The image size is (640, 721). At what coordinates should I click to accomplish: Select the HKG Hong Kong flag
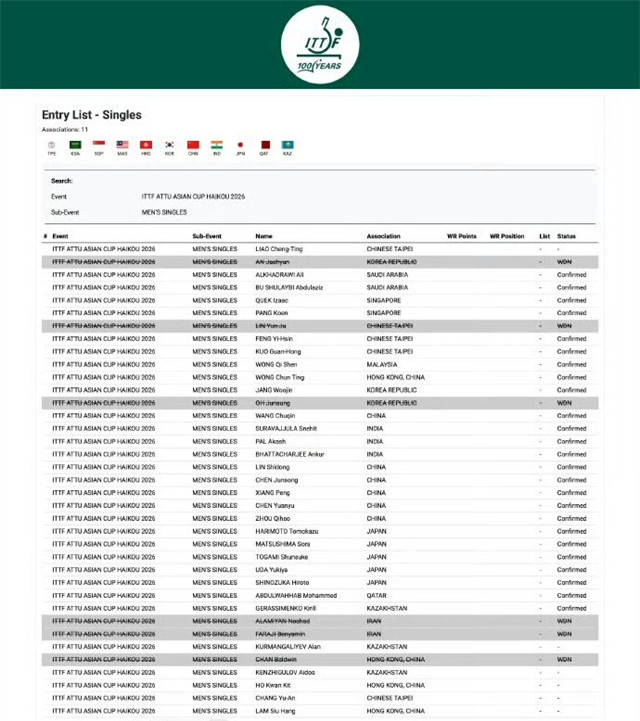(146, 145)
